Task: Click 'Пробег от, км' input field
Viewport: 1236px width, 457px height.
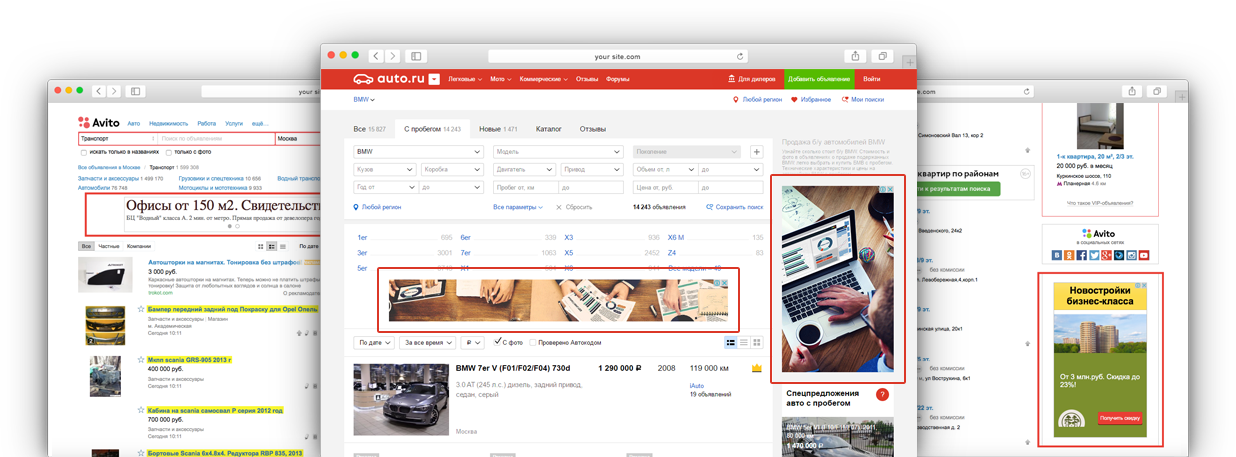Action: tap(525, 187)
